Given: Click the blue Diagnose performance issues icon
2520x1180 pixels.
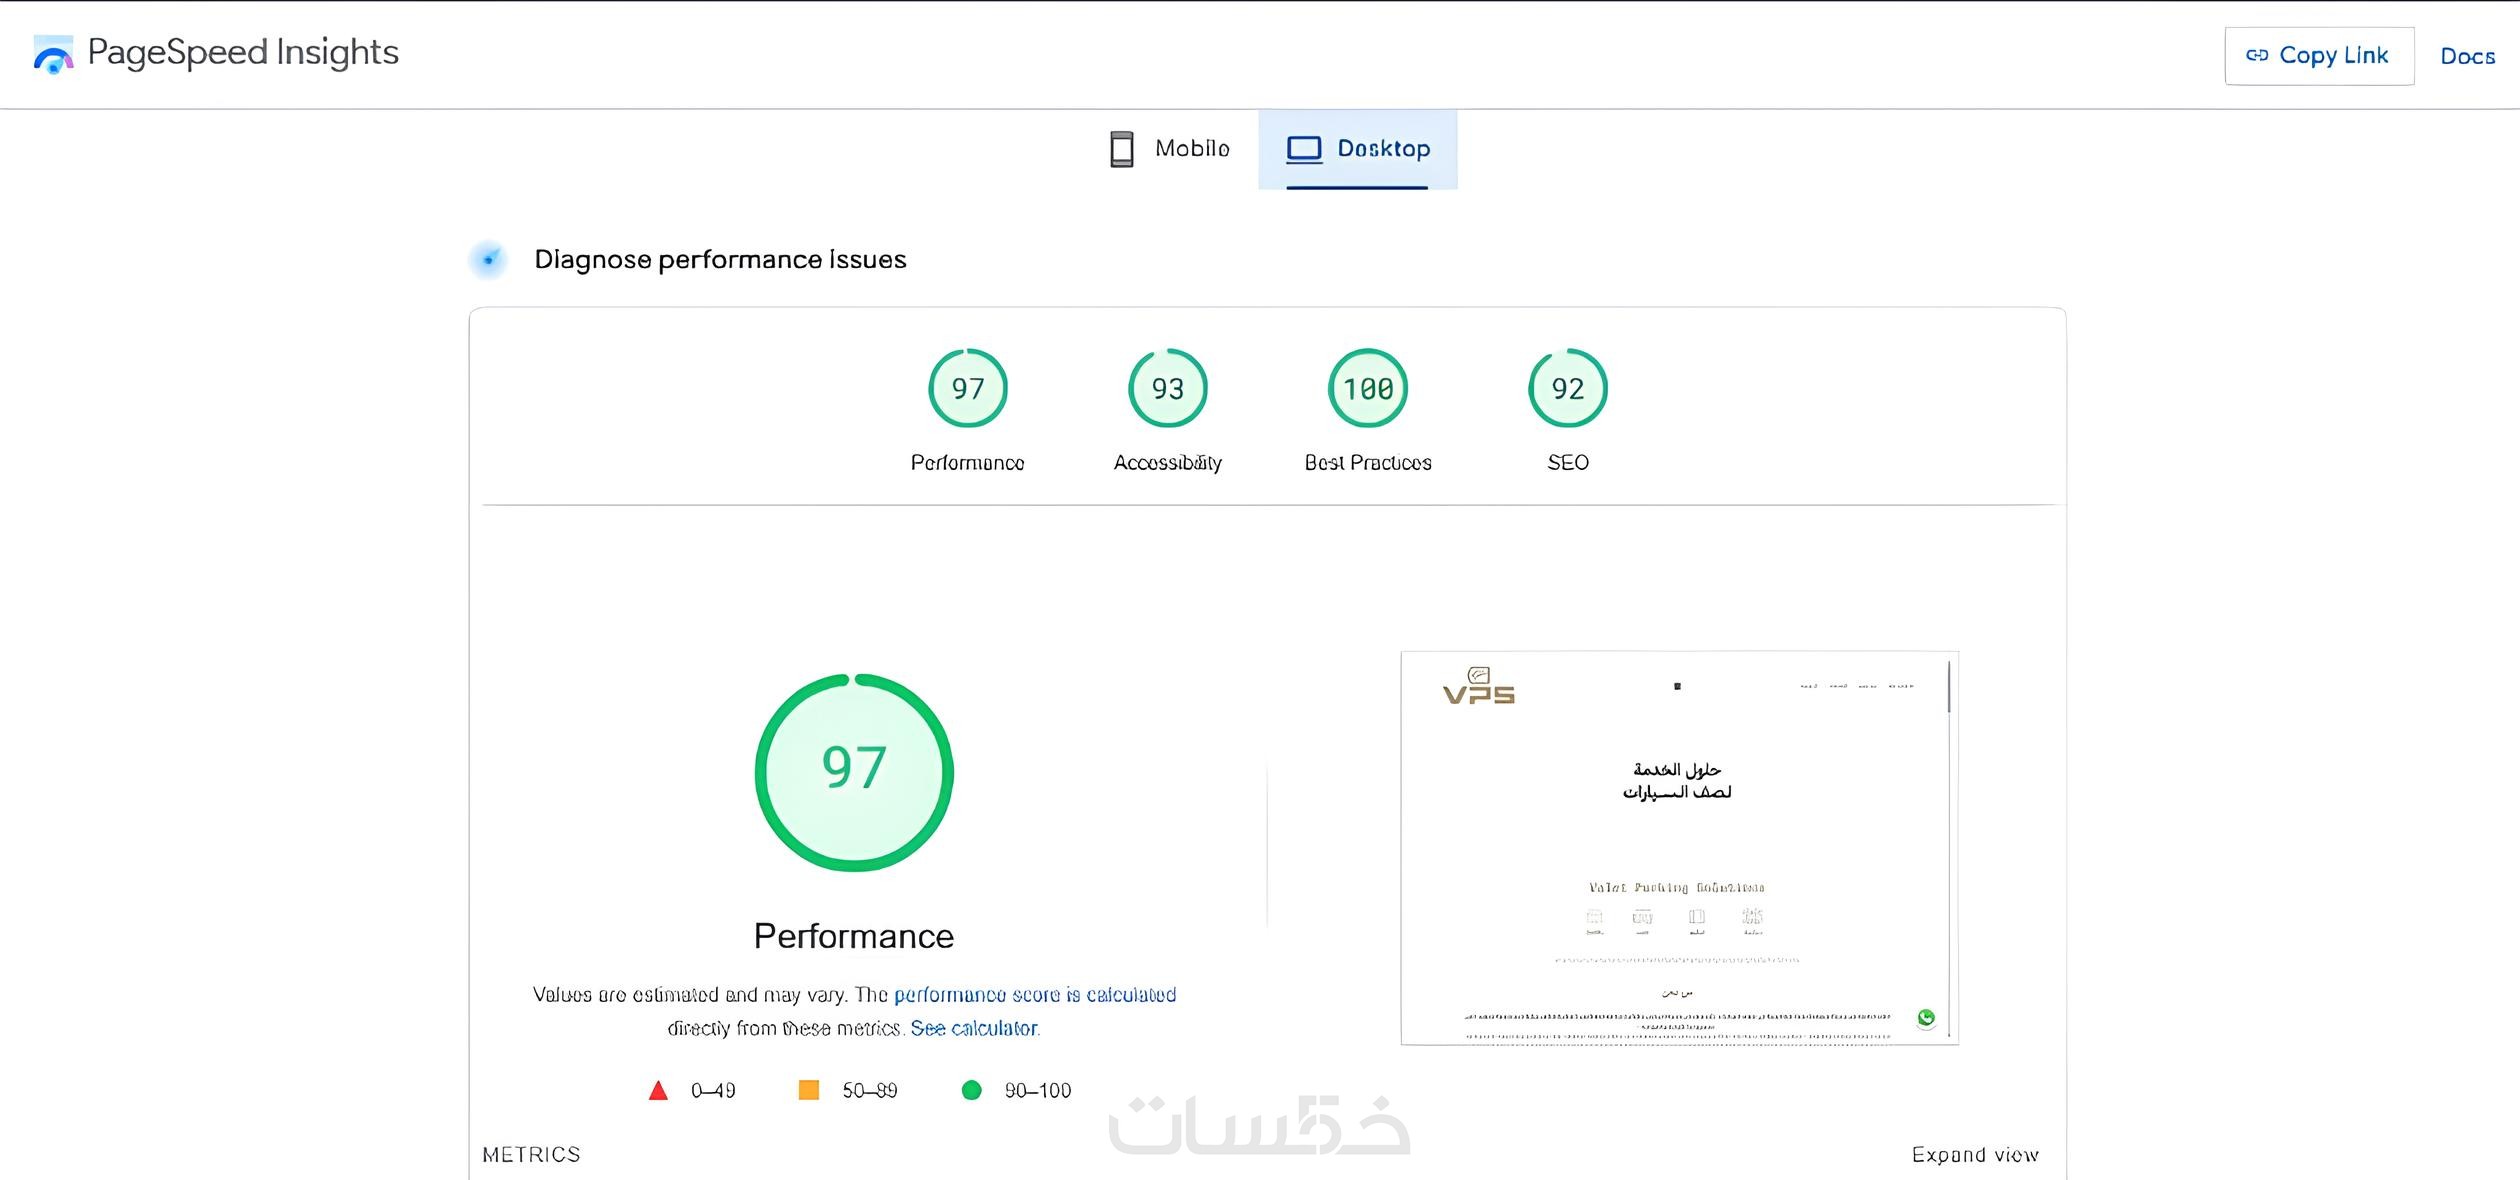Looking at the screenshot, I should (x=488, y=260).
